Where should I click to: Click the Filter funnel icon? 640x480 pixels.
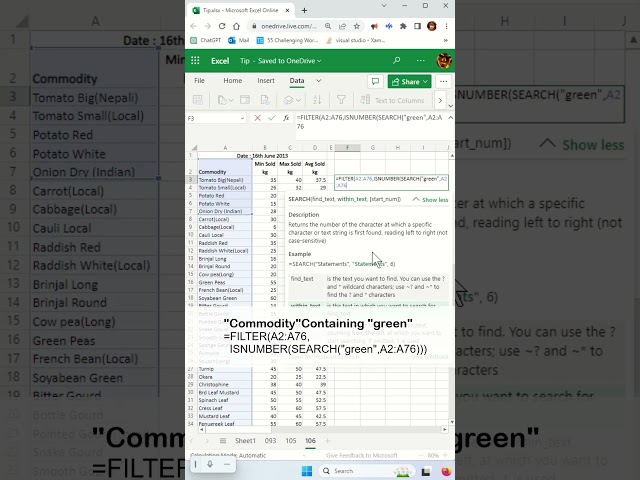[x=341, y=100]
